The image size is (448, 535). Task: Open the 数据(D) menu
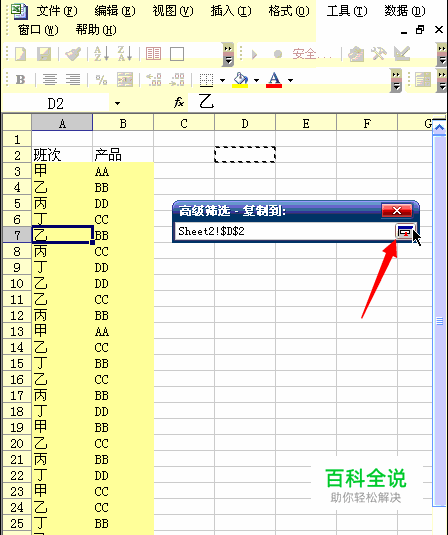pyautogui.click(x=405, y=11)
